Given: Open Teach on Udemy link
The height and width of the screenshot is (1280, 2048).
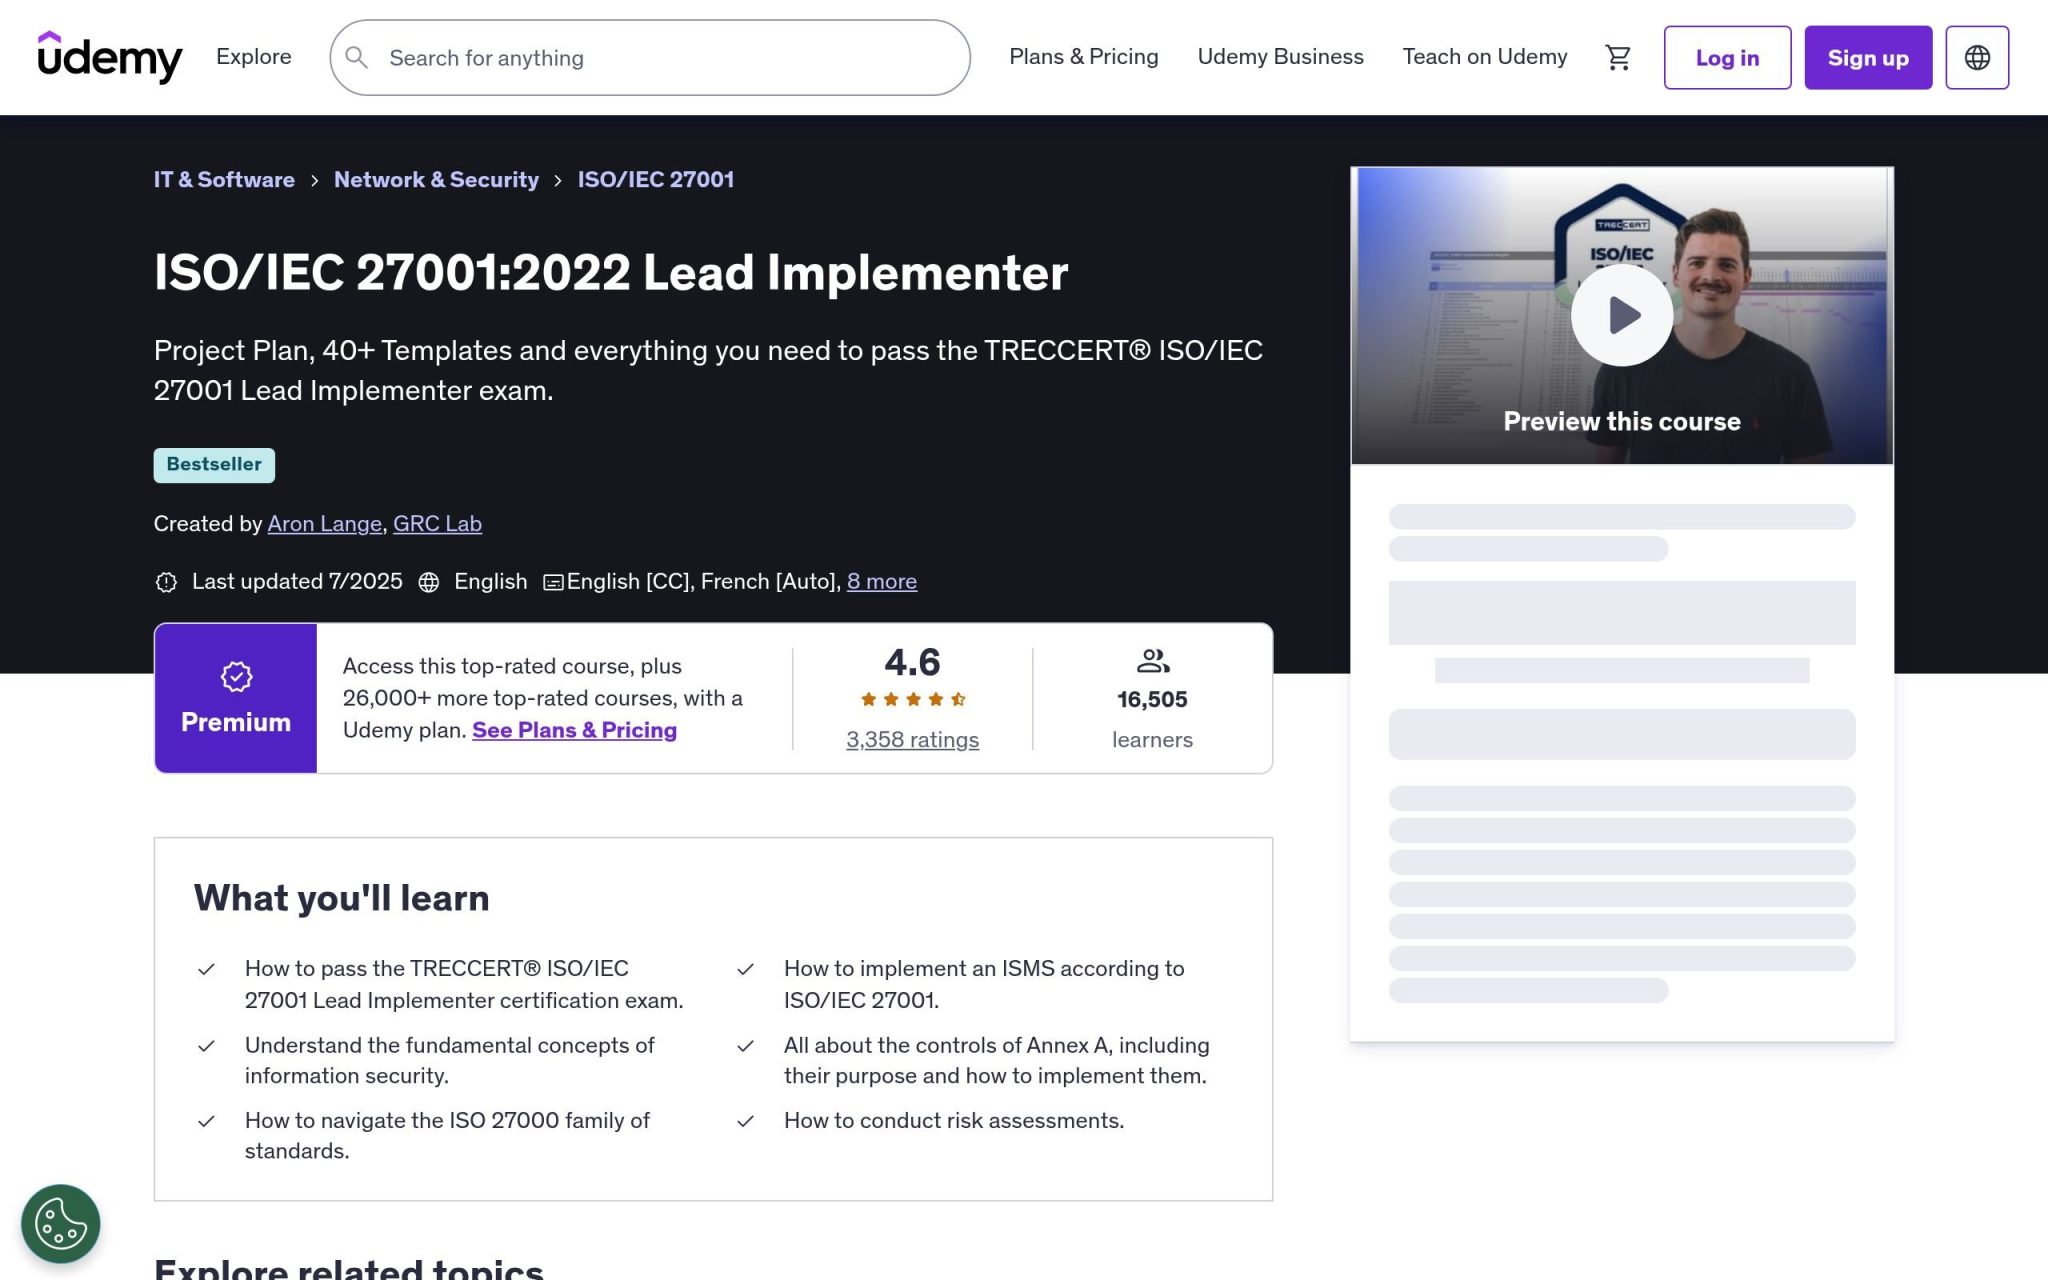Looking at the screenshot, I should click(x=1484, y=57).
